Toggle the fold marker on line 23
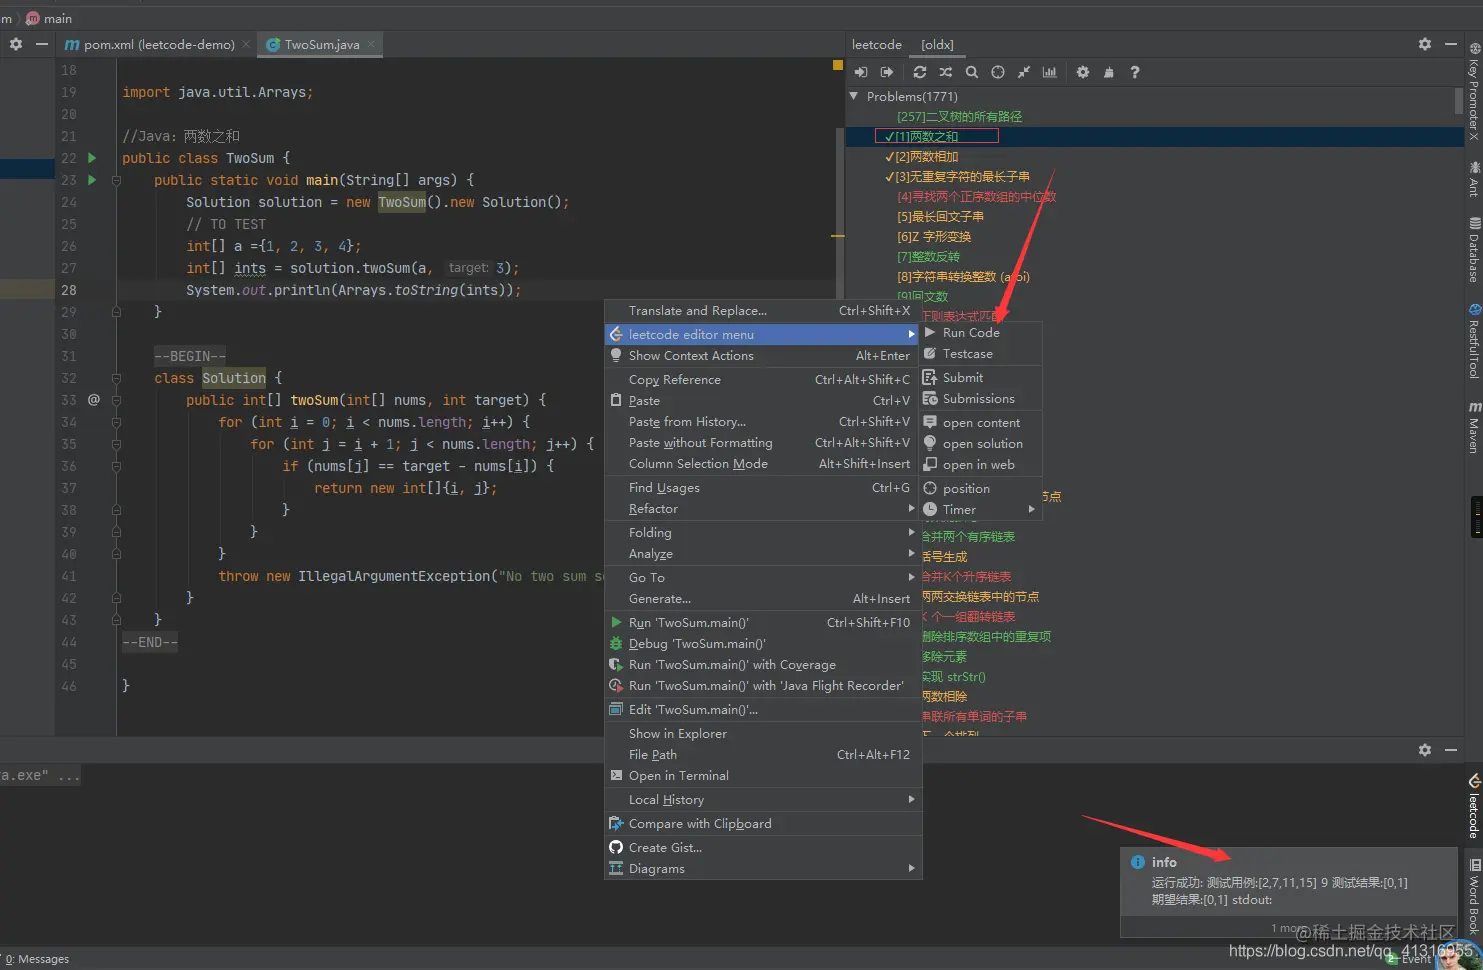 click(116, 180)
